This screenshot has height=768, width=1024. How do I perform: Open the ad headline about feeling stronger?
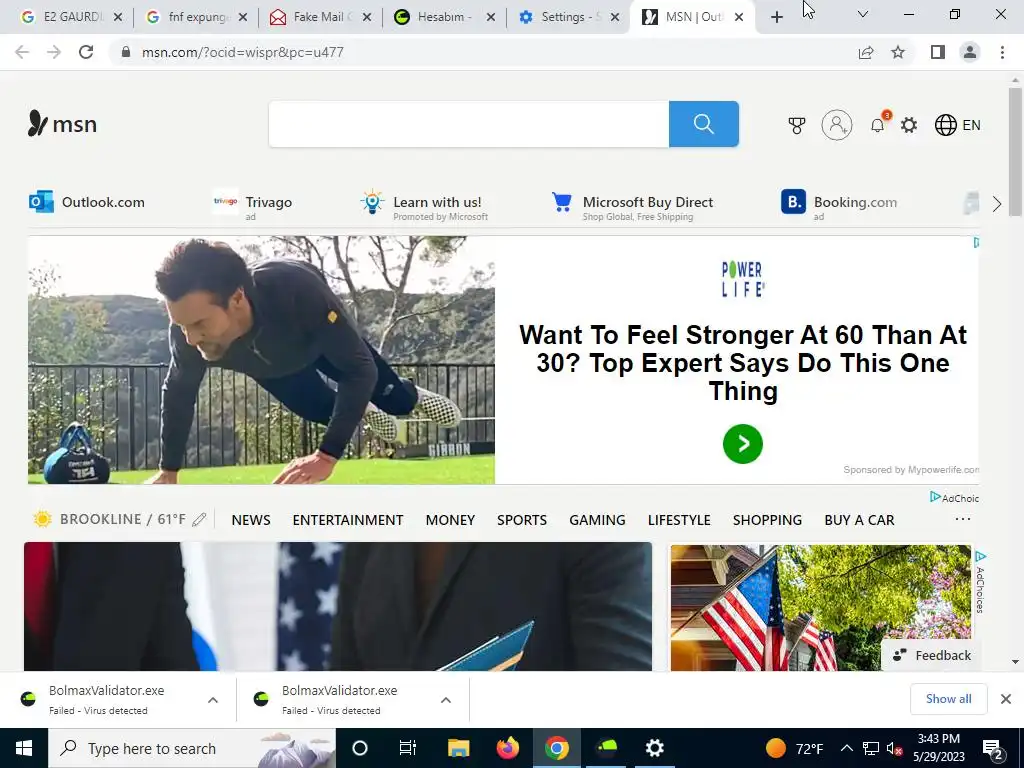(743, 362)
